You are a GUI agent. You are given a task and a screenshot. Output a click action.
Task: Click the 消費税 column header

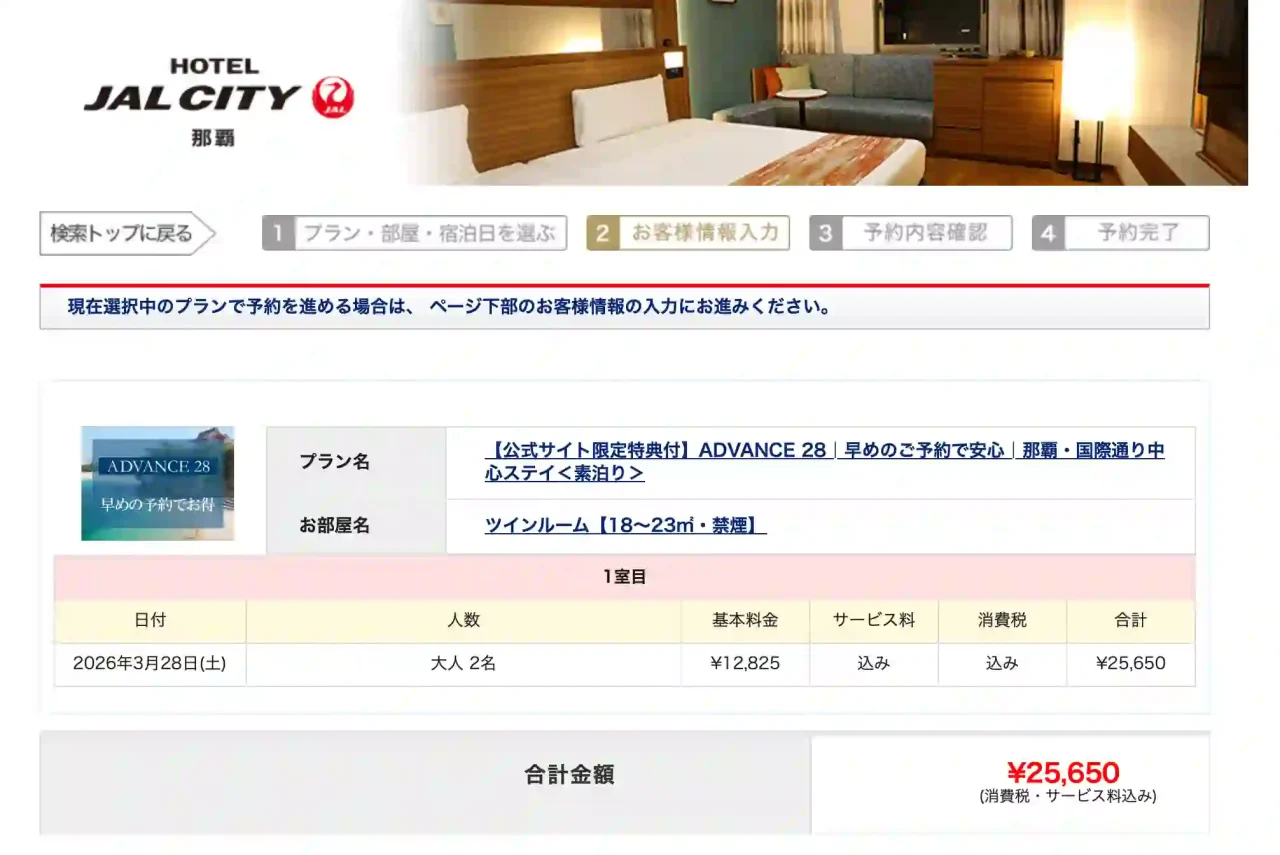pyautogui.click(x=1002, y=621)
